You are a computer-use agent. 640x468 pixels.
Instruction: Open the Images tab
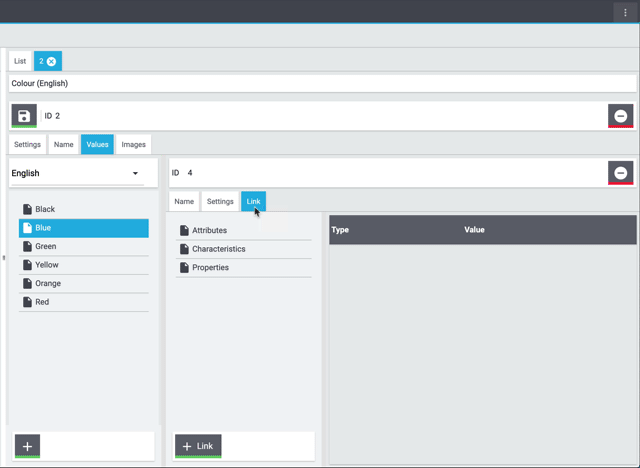point(133,145)
